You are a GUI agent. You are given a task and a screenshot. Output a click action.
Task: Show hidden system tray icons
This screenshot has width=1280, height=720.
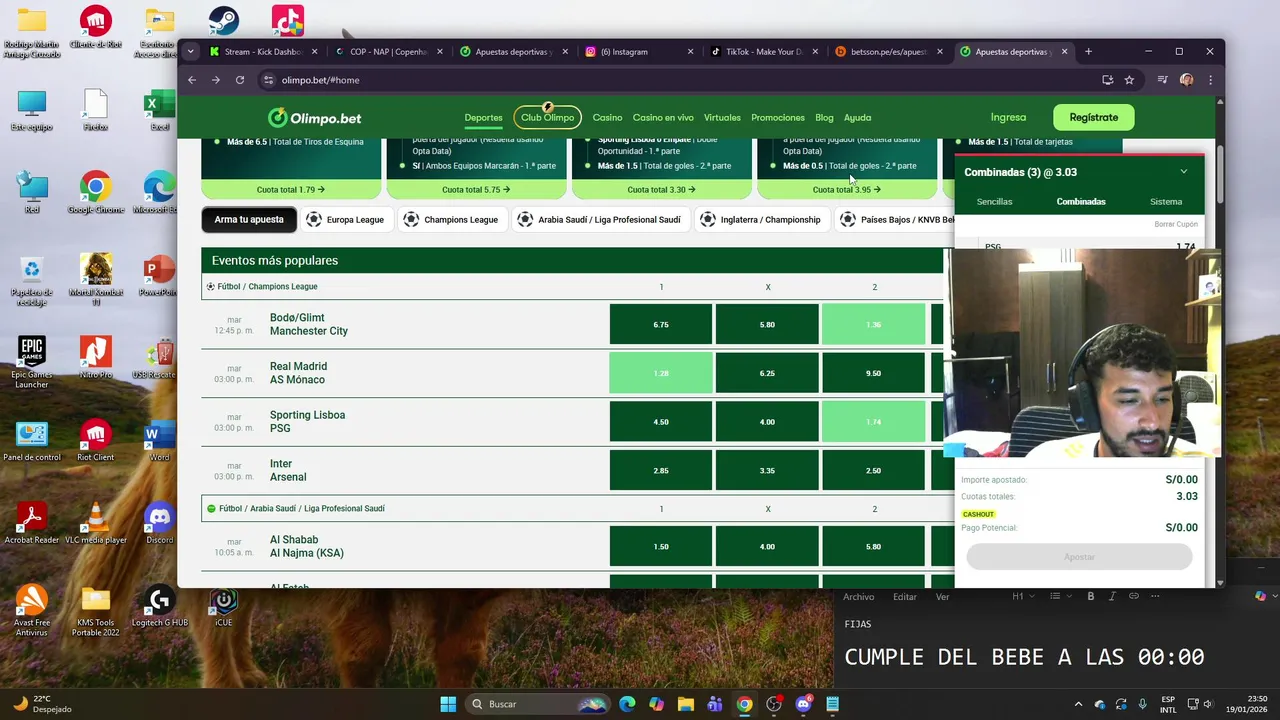pyautogui.click(x=1079, y=704)
